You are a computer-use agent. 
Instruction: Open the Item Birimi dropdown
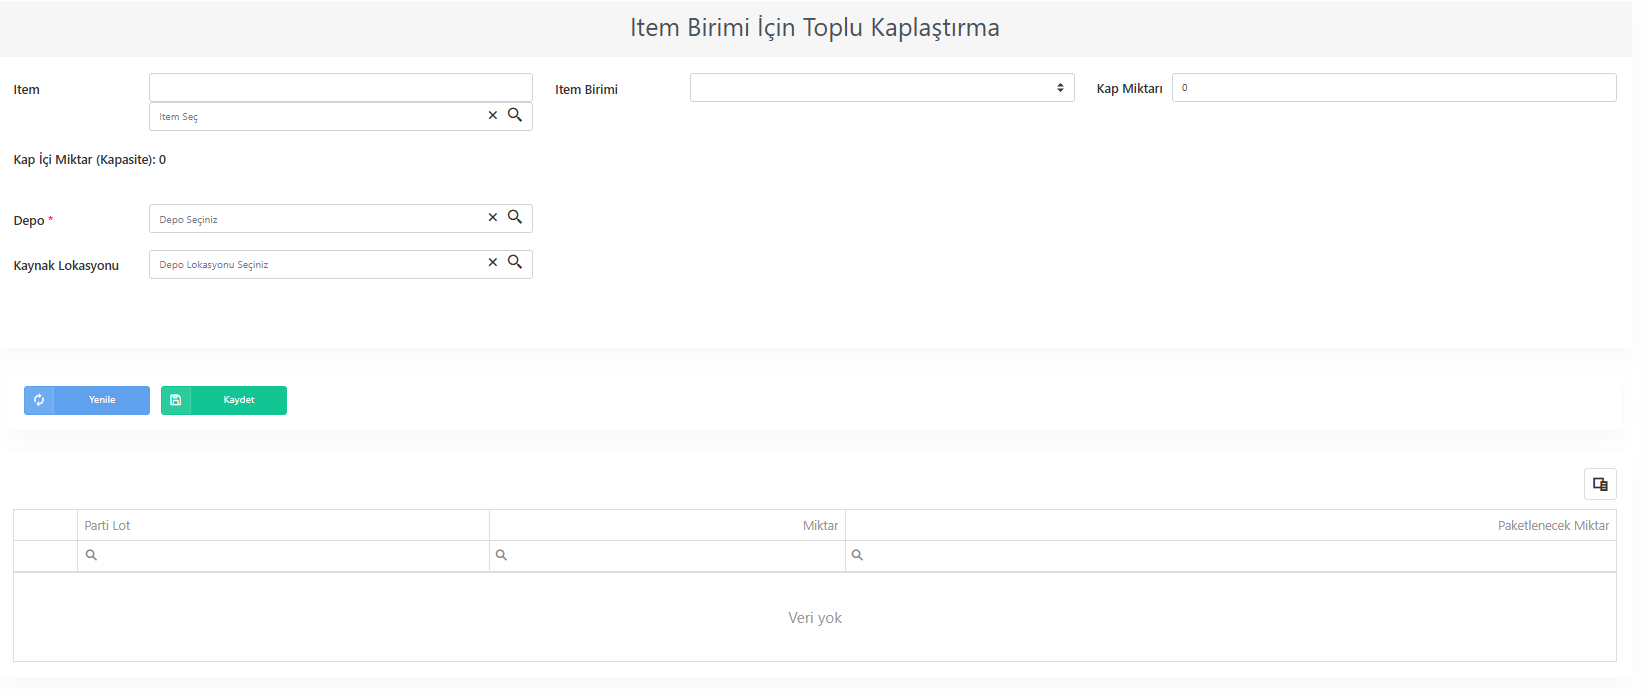pos(882,88)
